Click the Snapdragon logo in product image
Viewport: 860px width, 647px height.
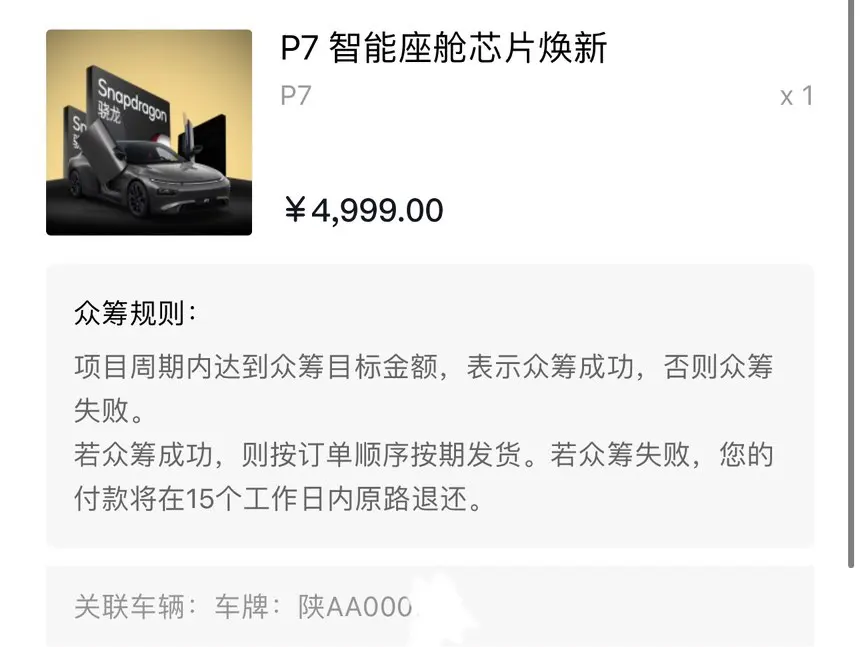132,99
